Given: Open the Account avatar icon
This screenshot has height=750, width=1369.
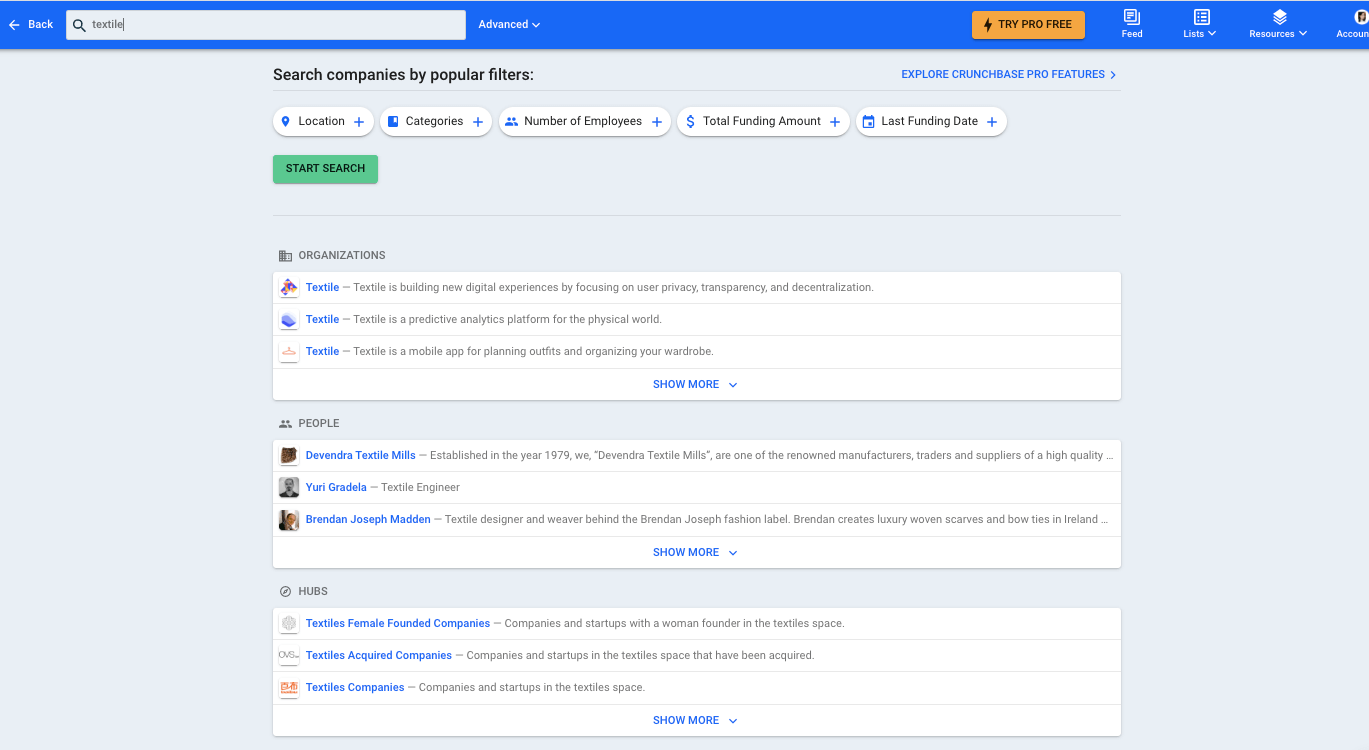Looking at the screenshot, I should click(x=1361, y=17).
